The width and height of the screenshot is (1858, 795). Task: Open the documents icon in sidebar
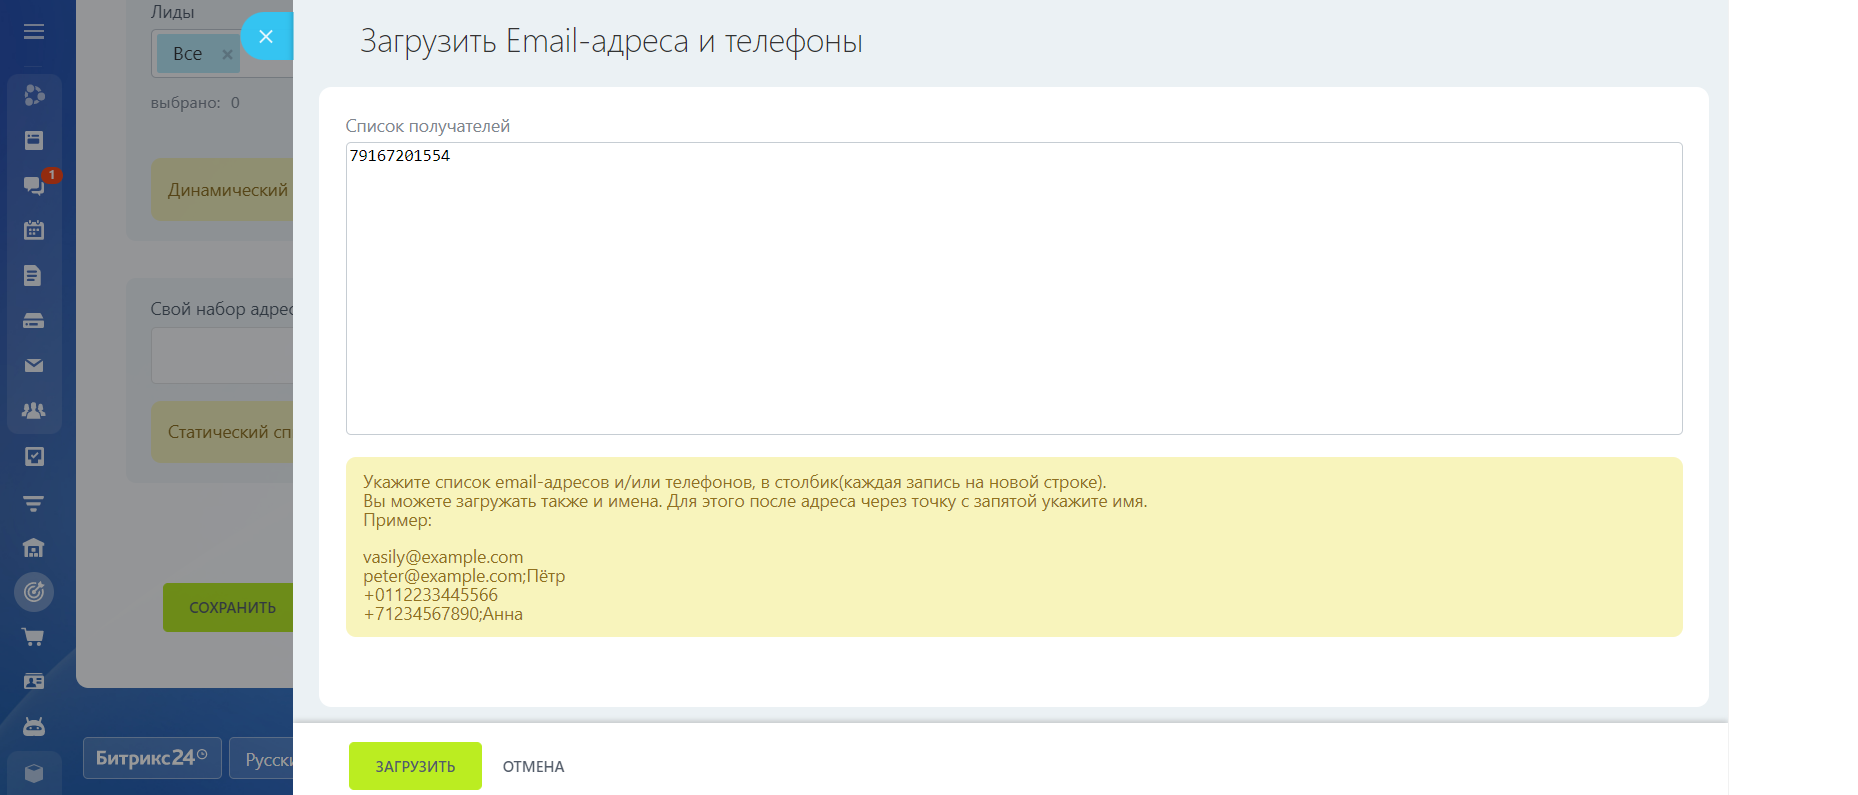[x=34, y=275]
